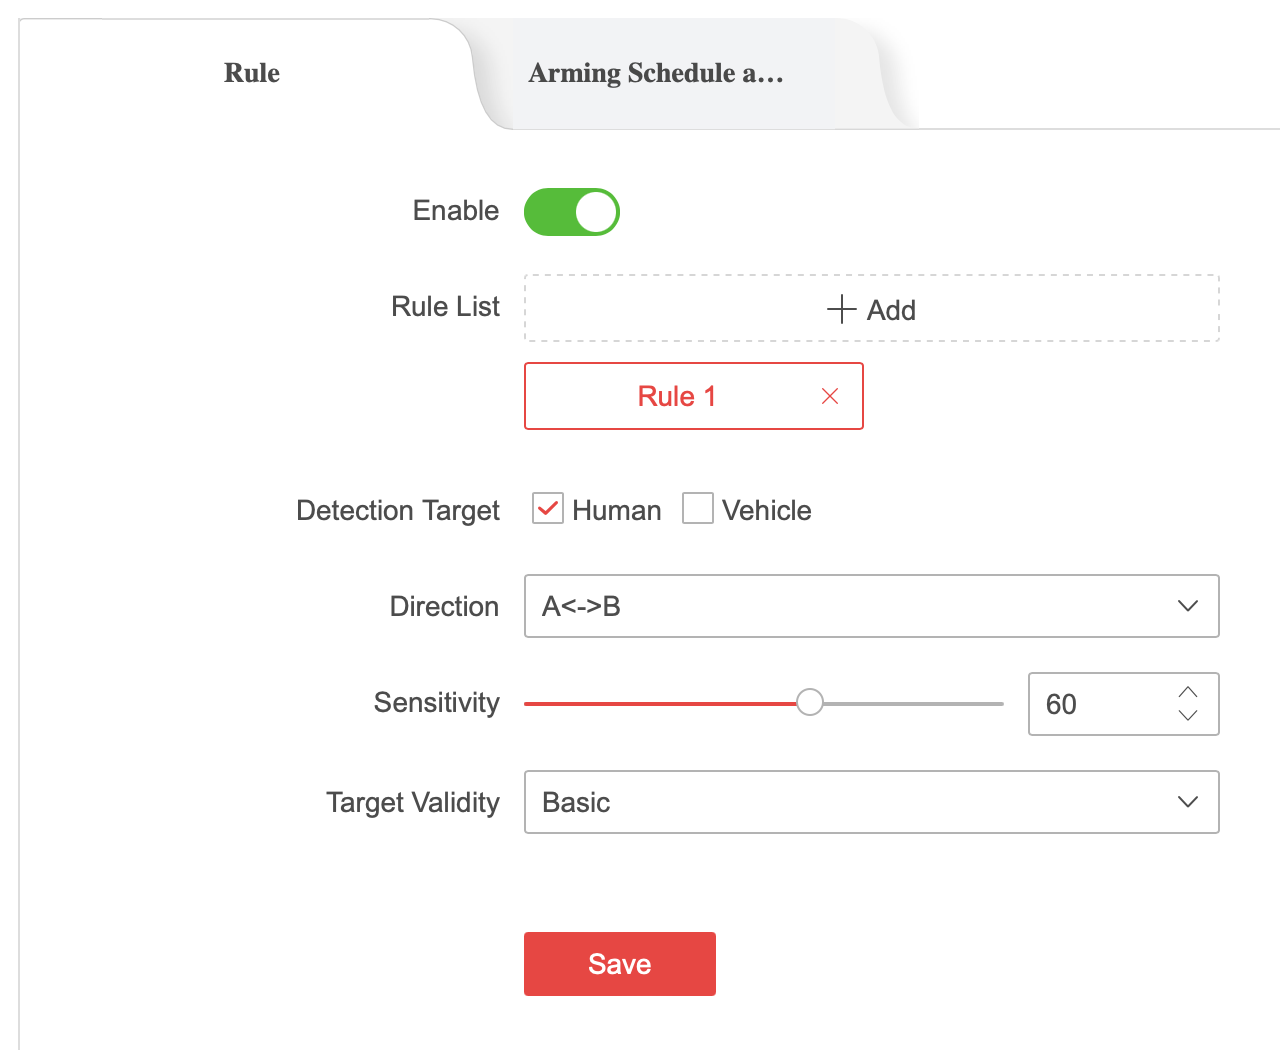Screen dimensions: 1280x1050
Task: Uncheck the Human detection target checkbox
Action: tap(548, 509)
